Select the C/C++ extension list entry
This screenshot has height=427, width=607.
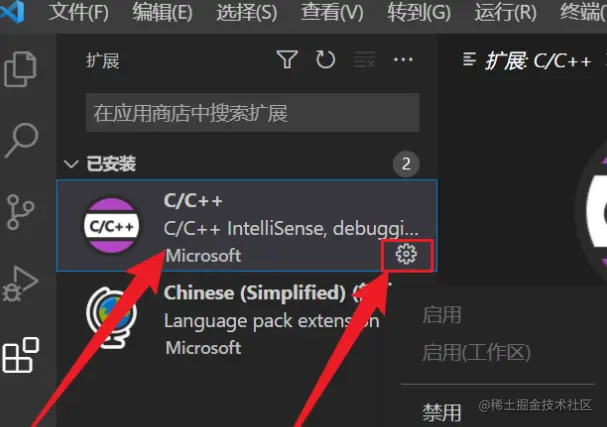pyautogui.click(x=247, y=225)
